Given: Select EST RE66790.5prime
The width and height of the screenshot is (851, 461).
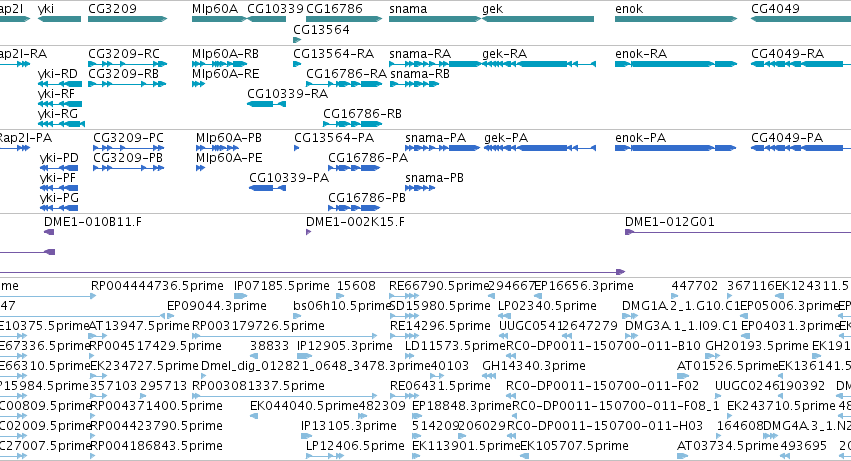Looking at the screenshot, I should click(440, 286).
